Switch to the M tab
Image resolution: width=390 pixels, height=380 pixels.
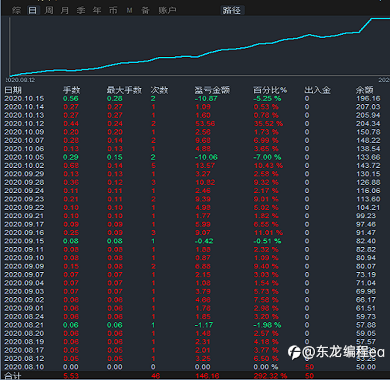click(x=129, y=11)
